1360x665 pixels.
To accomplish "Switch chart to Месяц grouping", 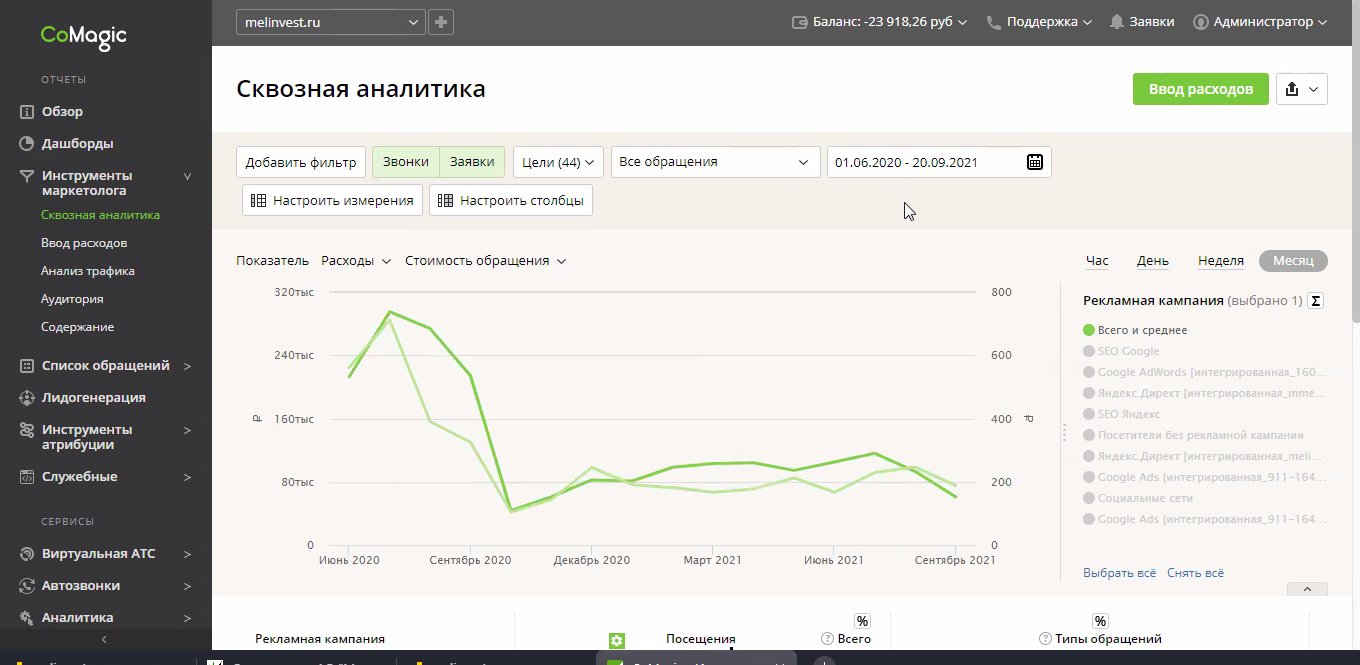I will [x=1293, y=261].
